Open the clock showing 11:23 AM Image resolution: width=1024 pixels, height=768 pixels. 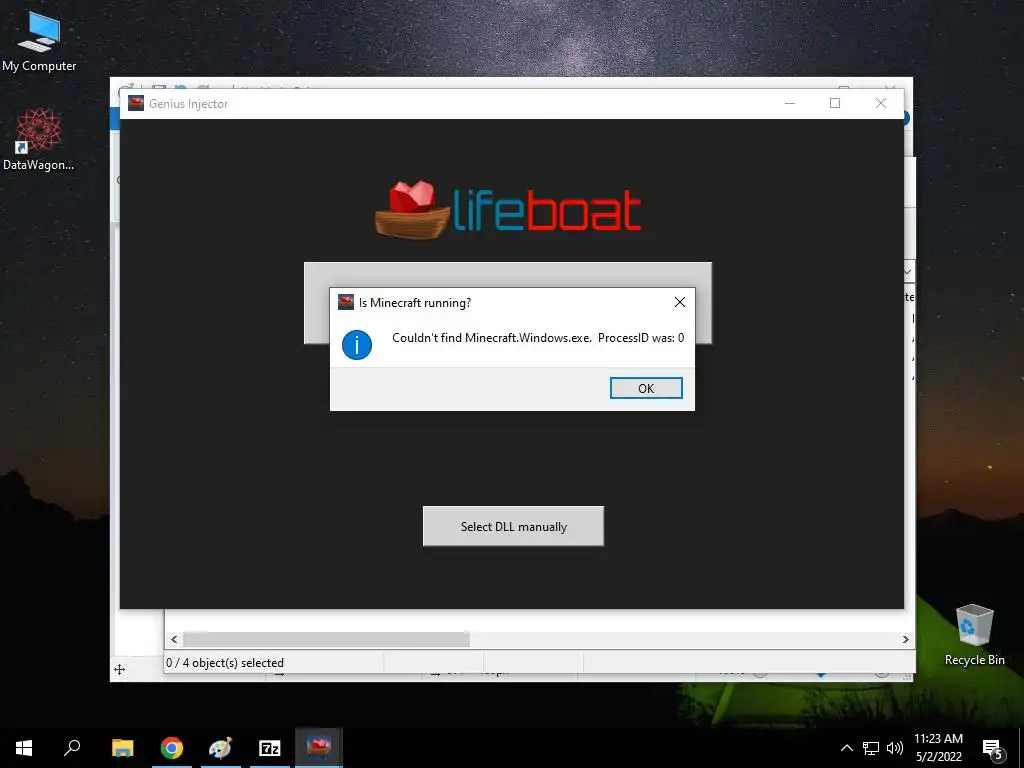(938, 748)
